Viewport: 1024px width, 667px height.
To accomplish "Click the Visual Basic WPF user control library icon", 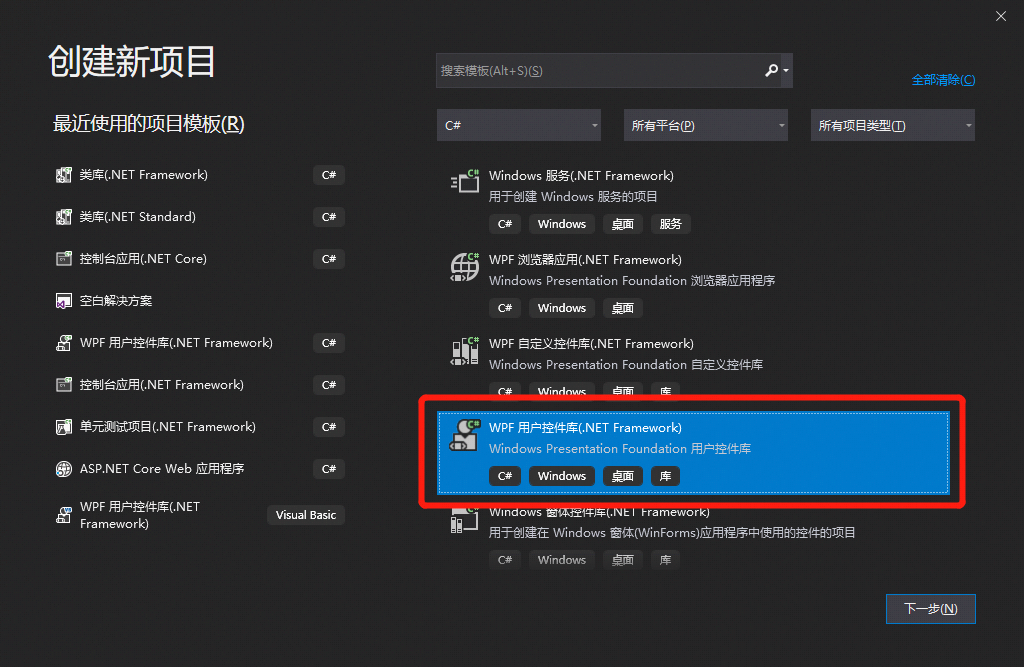I will (63, 515).
